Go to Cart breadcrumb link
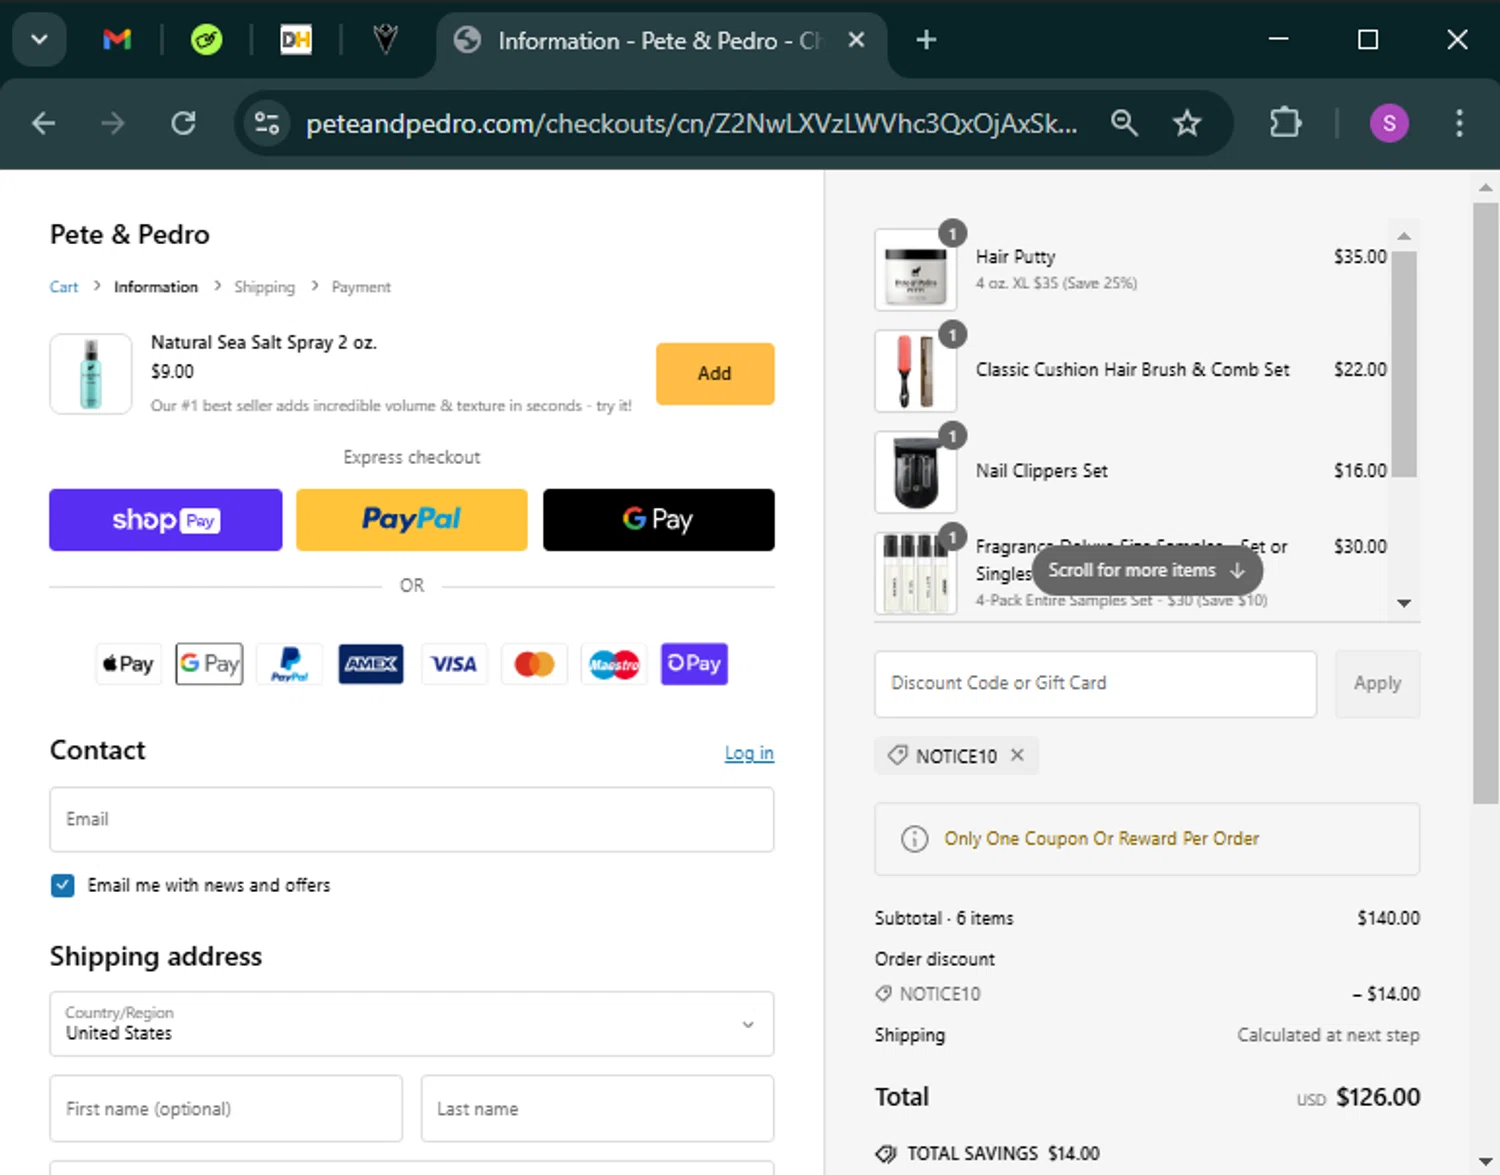This screenshot has height=1175, width=1500. click(x=64, y=287)
